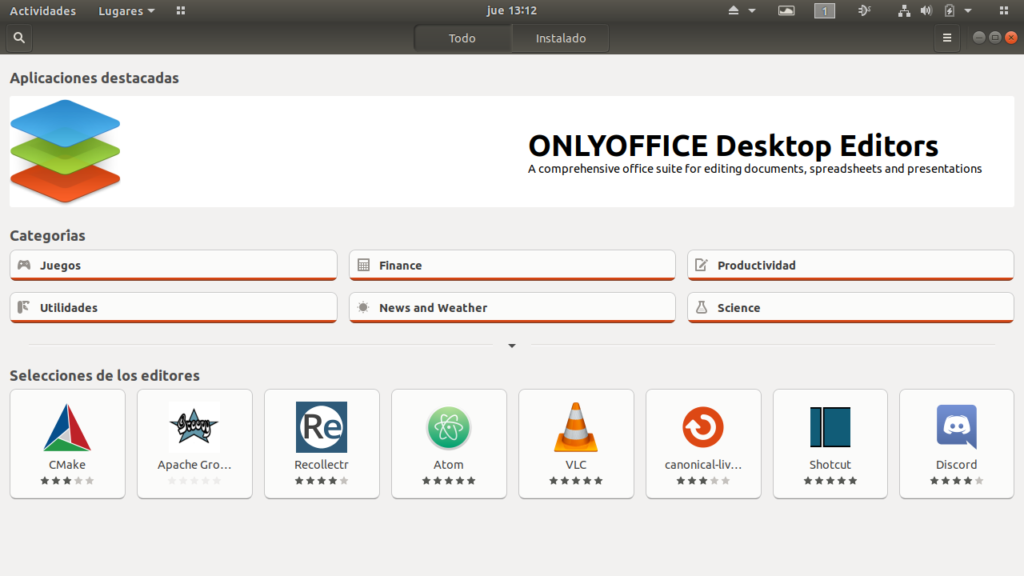Open the Atom editor app tile
Image resolution: width=1024 pixels, height=576 pixels.
coord(449,444)
